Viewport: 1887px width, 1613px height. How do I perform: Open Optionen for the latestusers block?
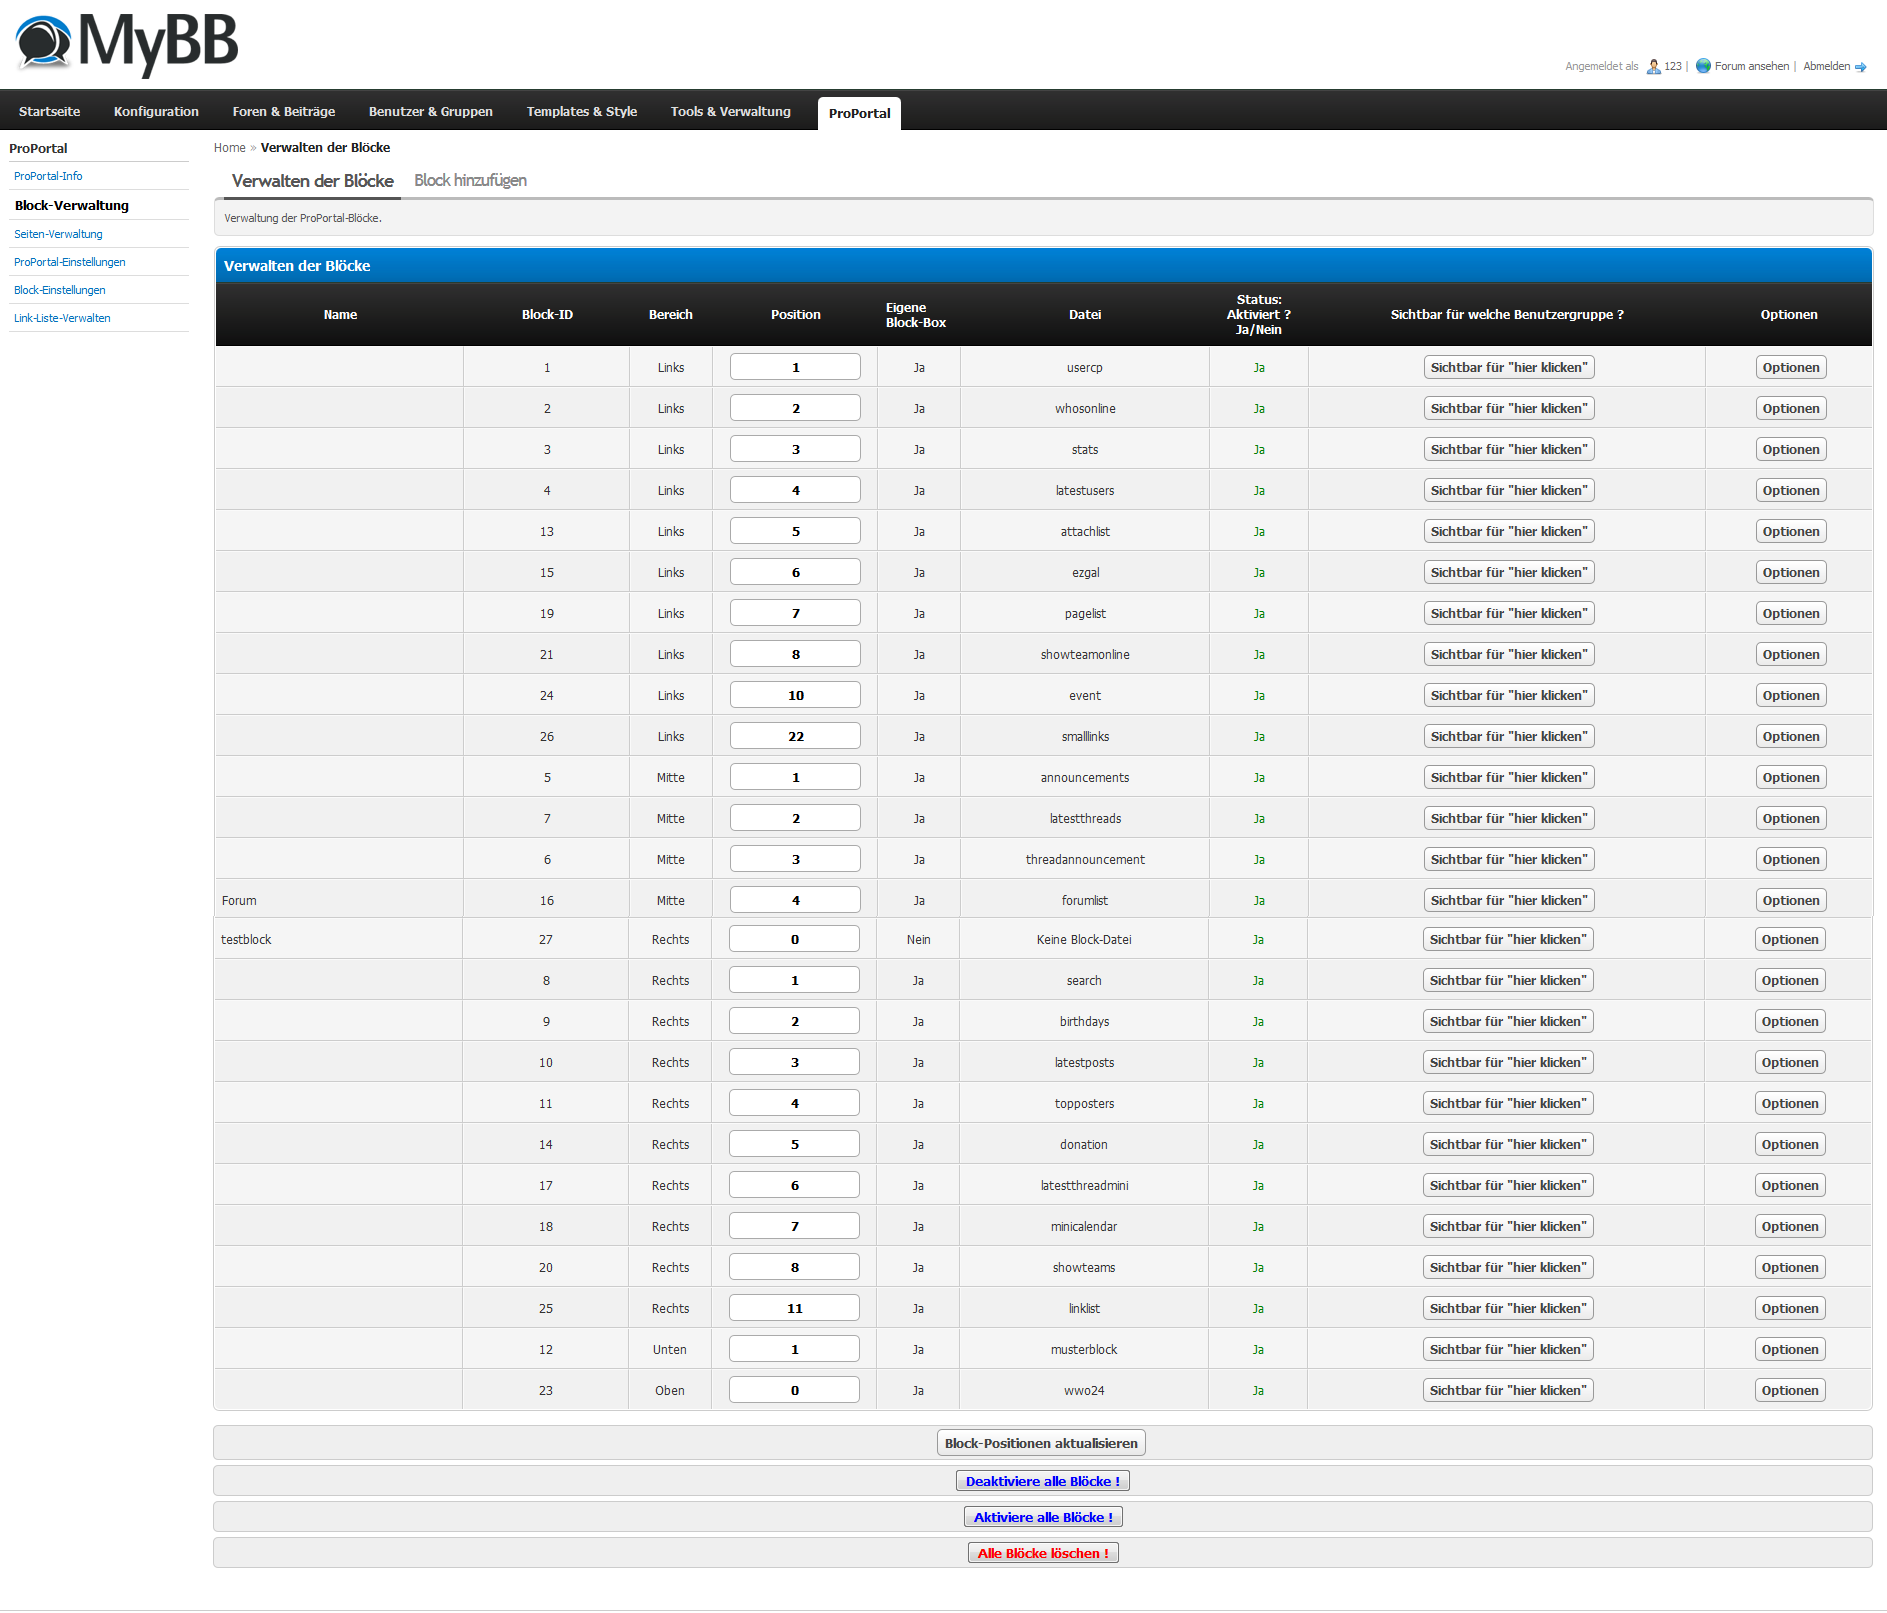click(x=1791, y=490)
